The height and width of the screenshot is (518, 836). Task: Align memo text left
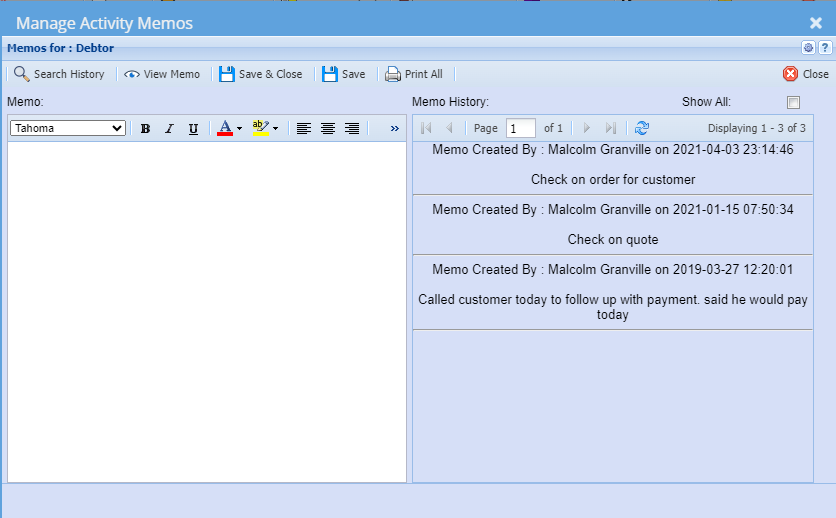point(304,129)
